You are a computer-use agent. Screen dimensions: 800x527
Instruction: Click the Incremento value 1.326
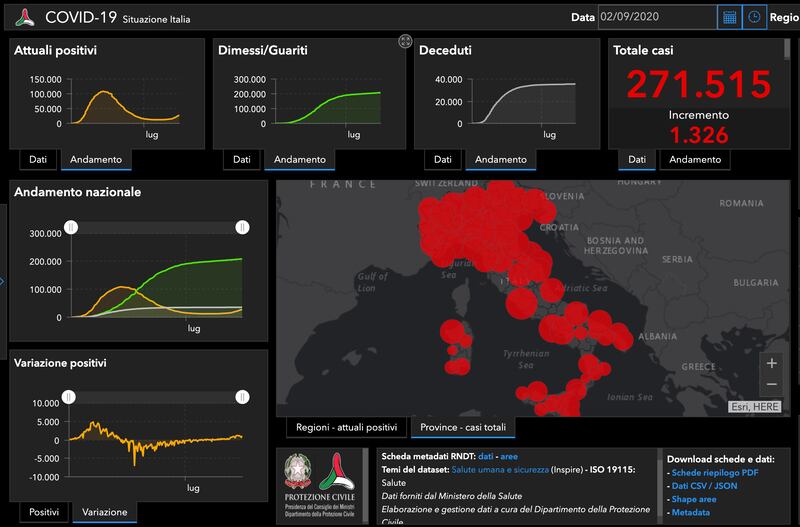point(698,135)
